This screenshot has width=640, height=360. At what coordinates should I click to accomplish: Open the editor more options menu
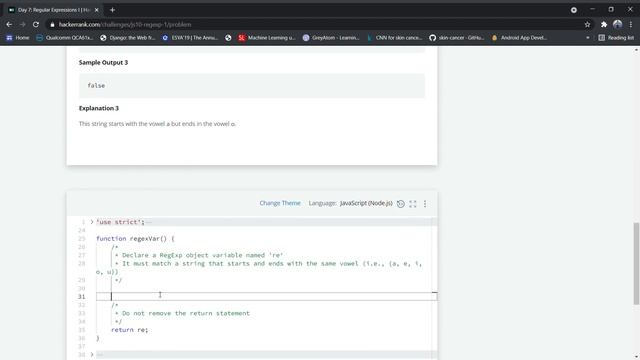(425, 204)
